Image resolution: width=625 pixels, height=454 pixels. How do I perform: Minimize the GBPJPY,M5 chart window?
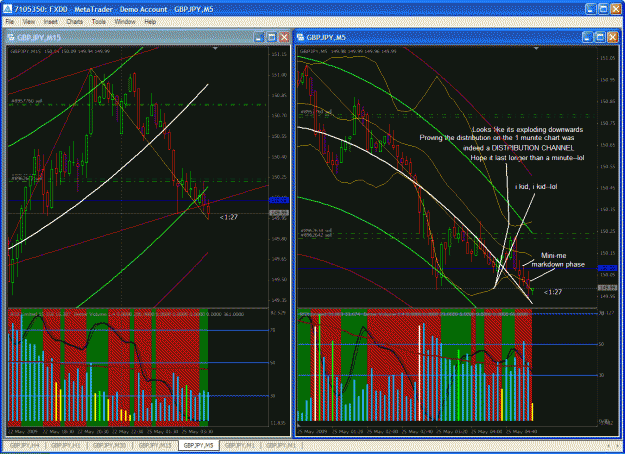click(587, 37)
